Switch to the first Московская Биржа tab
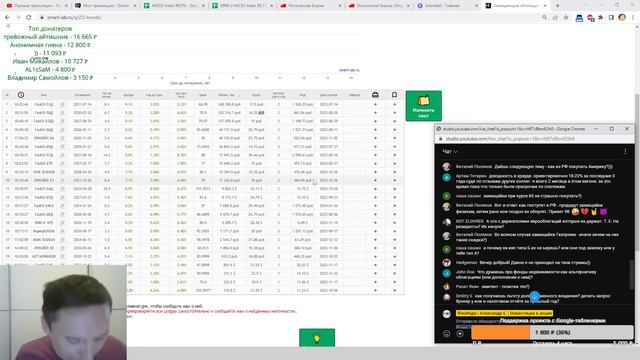This screenshot has width=640, height=360. click(x=310, y=6)
